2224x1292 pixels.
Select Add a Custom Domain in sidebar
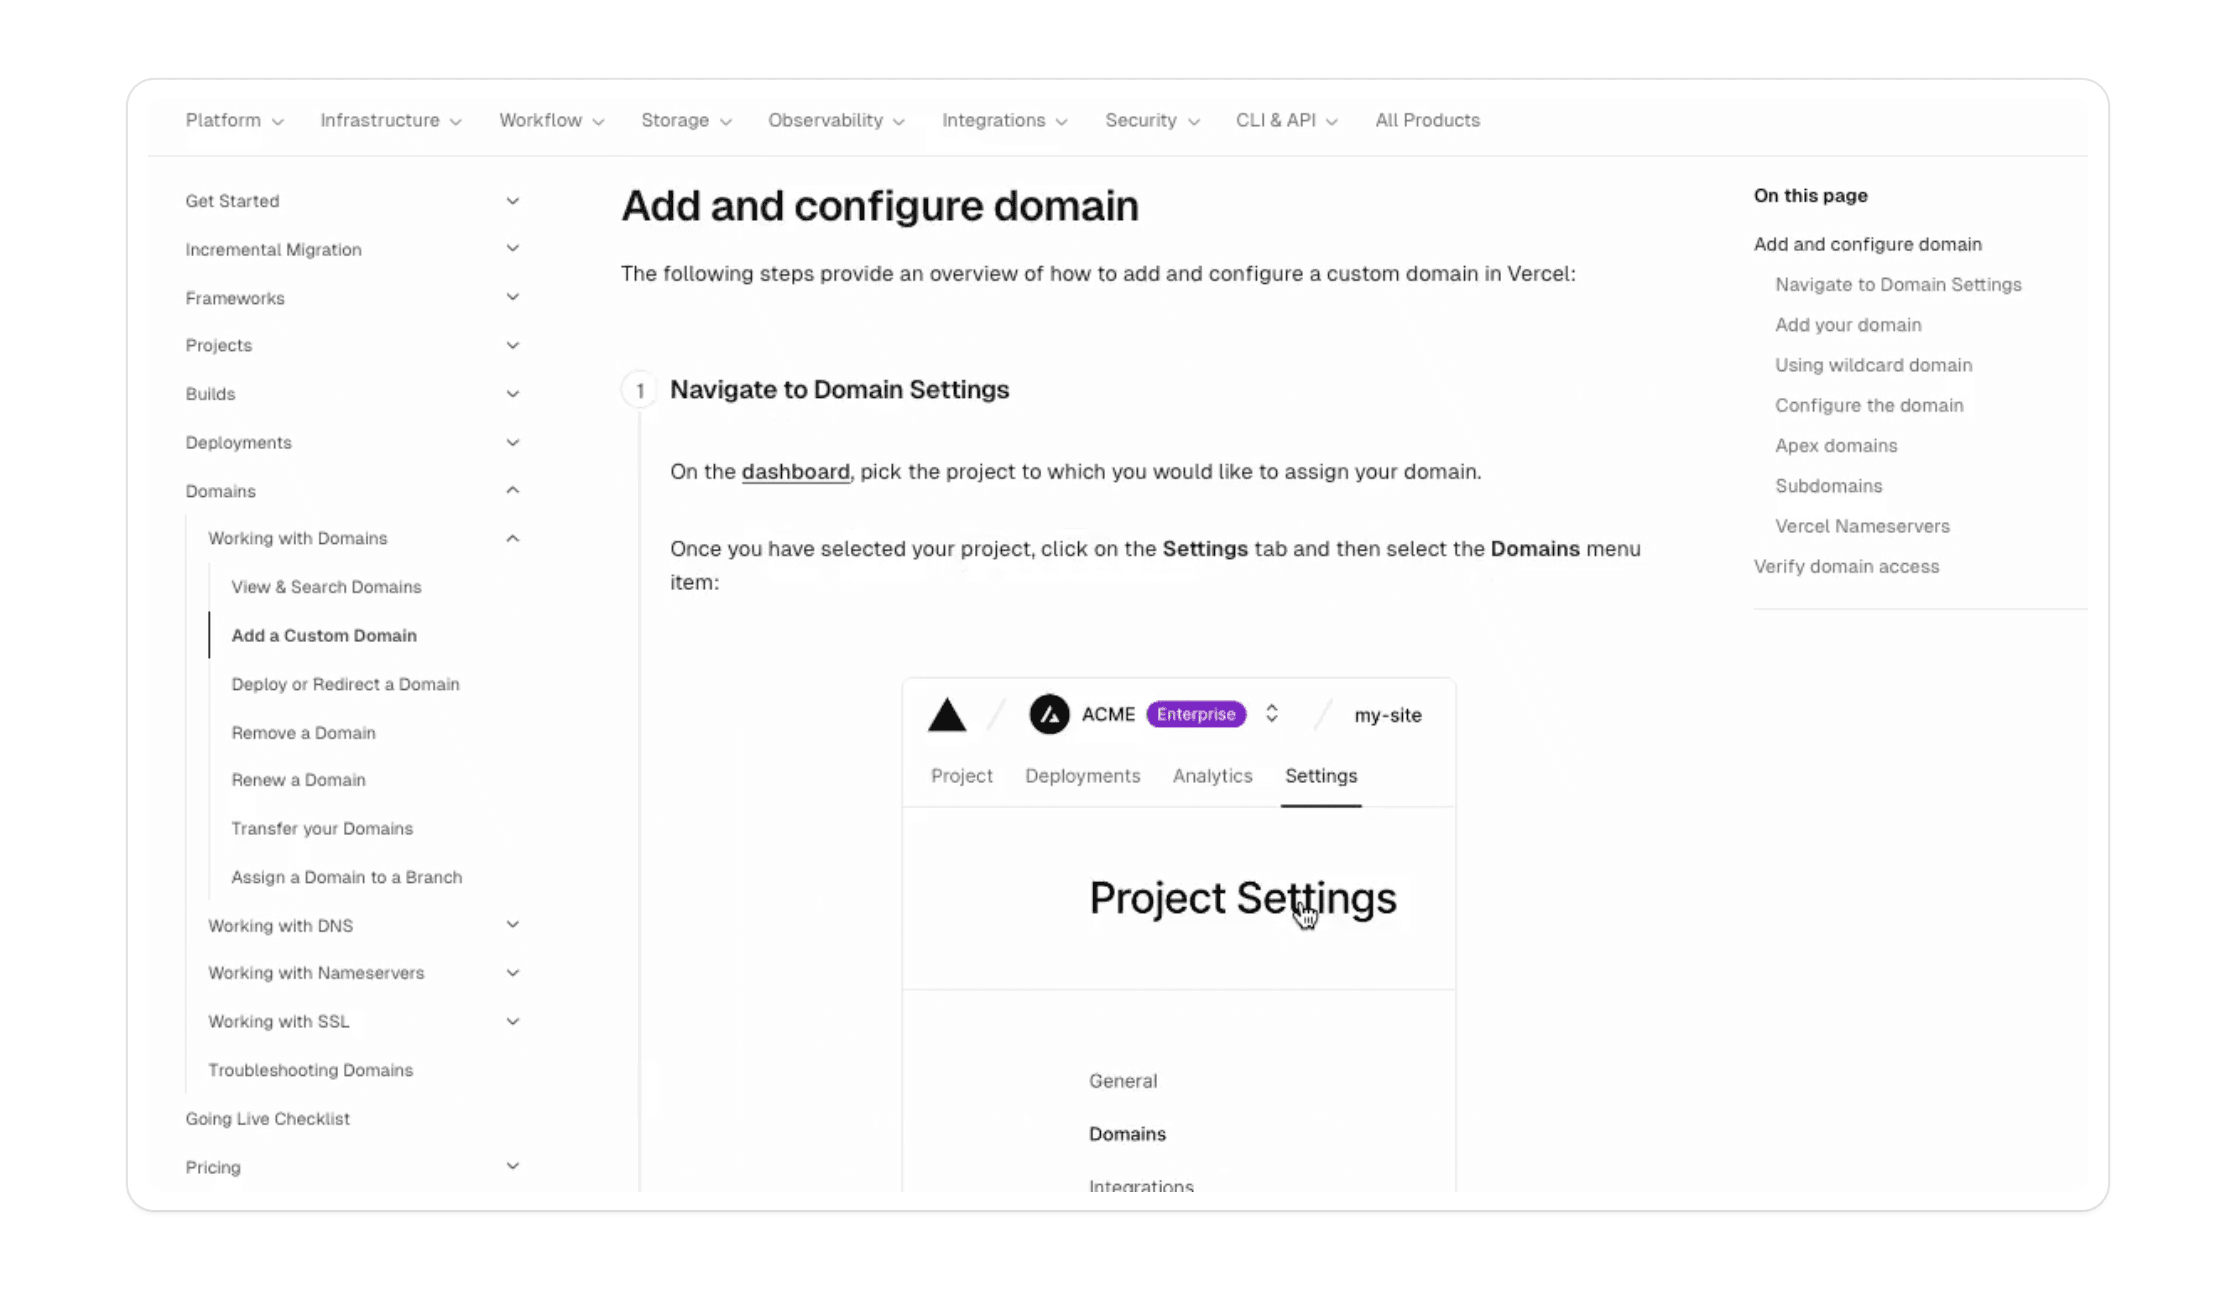pos(324,635)
